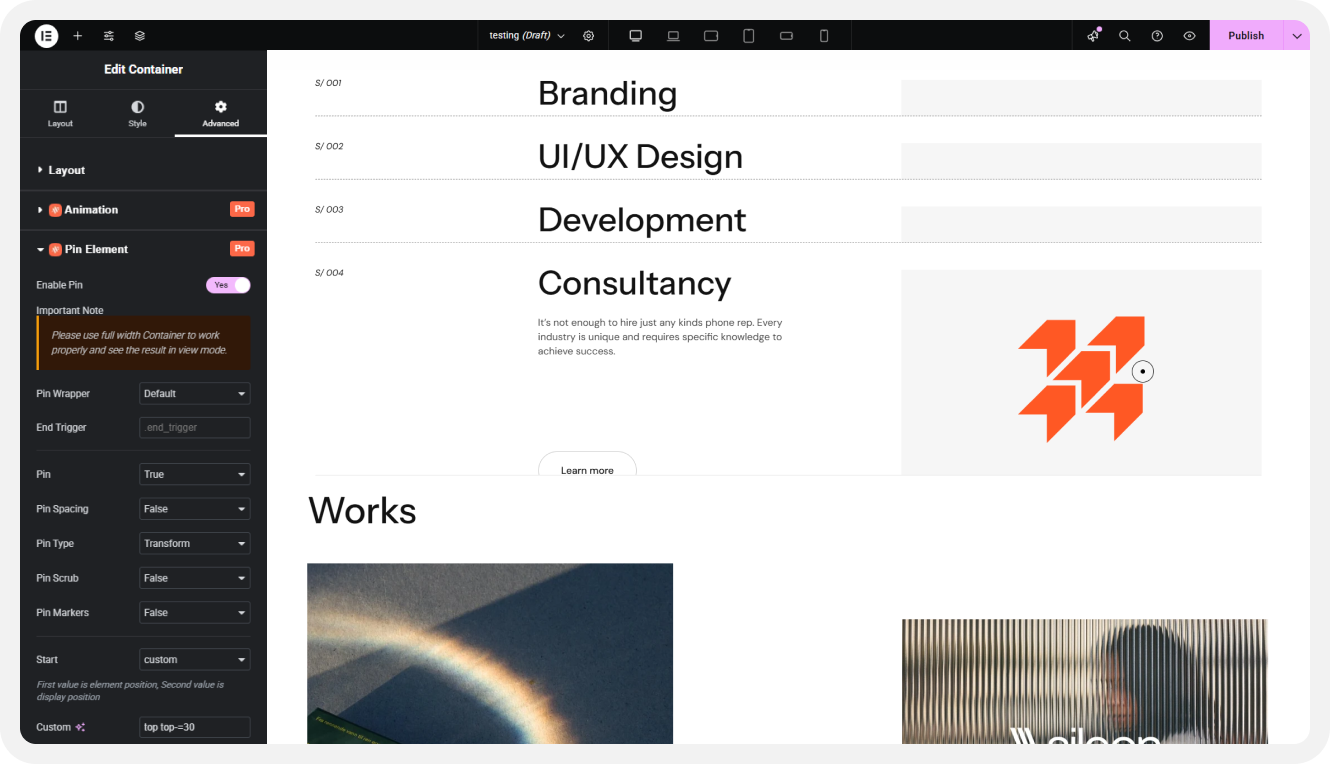The height and width of the screenshot is (764, 1330).
Task: Open the Publish options arrow
Action: tap(1297, 35)
